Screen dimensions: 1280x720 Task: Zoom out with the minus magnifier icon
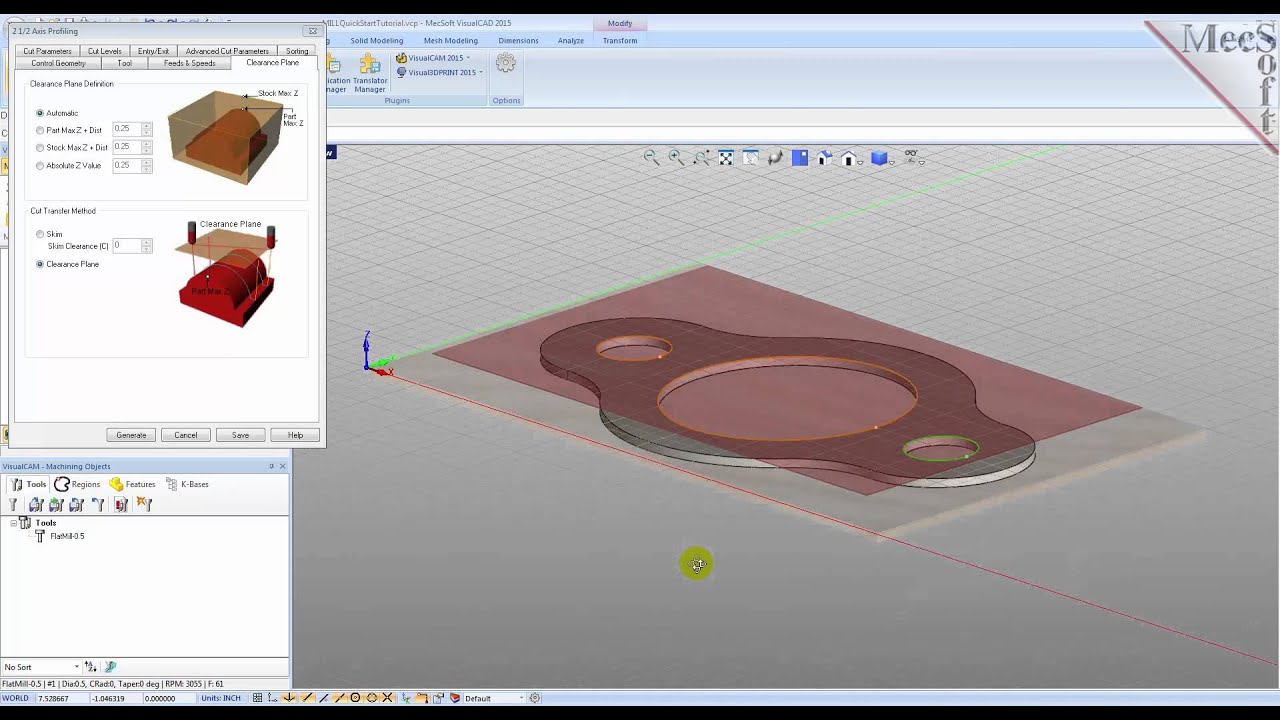651,158
